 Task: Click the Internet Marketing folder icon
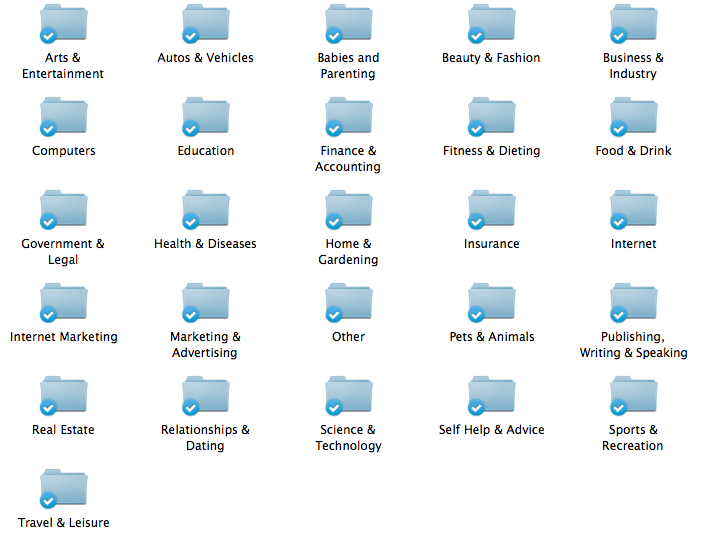coord(64,303)
